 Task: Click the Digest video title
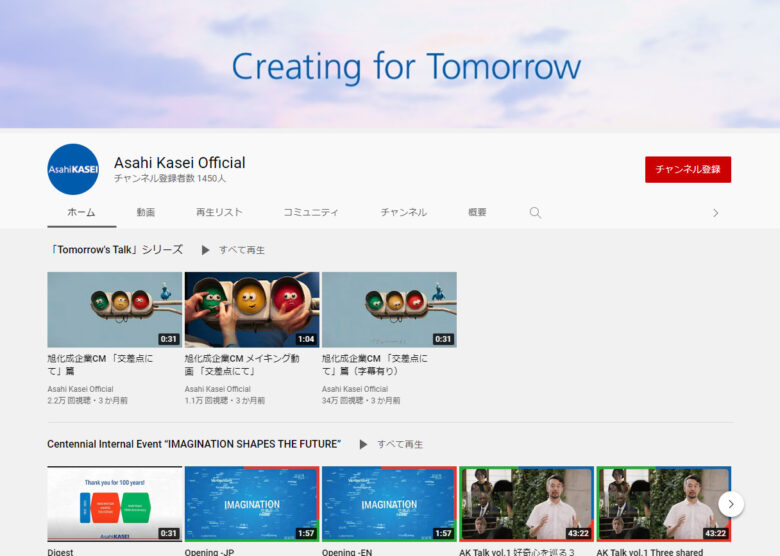[60, 552]
